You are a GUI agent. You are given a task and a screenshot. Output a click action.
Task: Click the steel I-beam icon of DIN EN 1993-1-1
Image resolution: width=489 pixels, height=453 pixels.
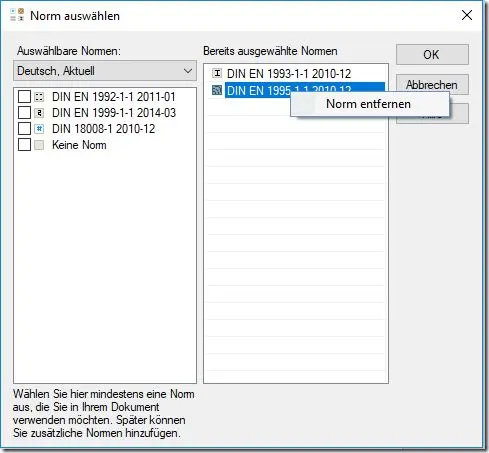(x=217, y=73)
